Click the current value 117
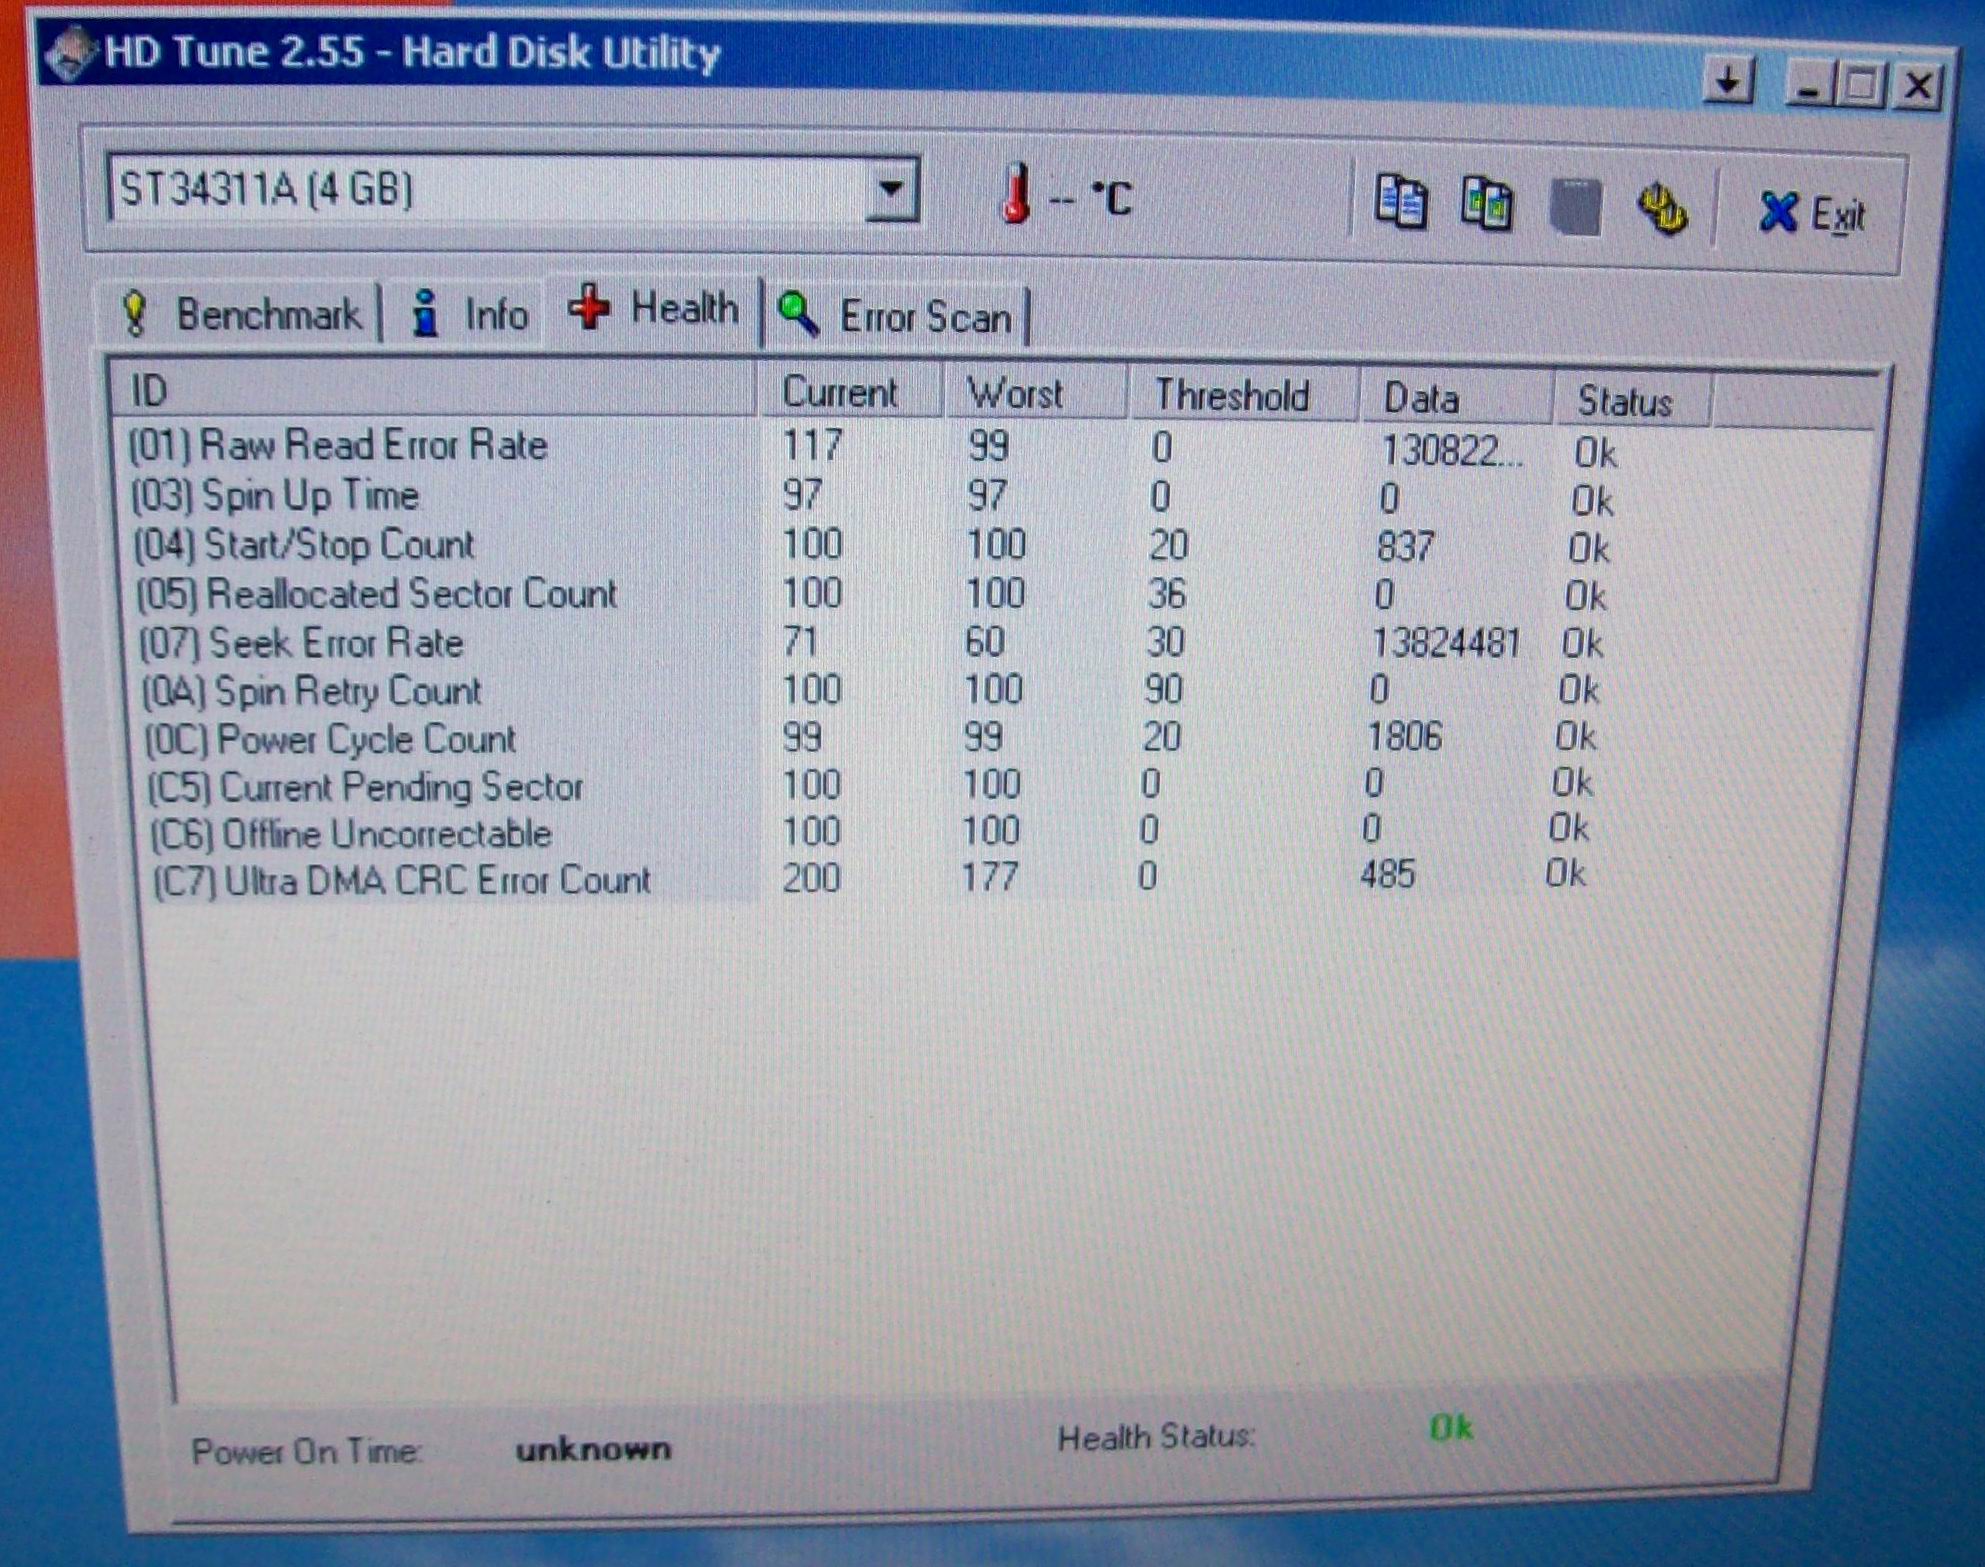Screen dimensions: 1985x1567 [x=812, y=445]
